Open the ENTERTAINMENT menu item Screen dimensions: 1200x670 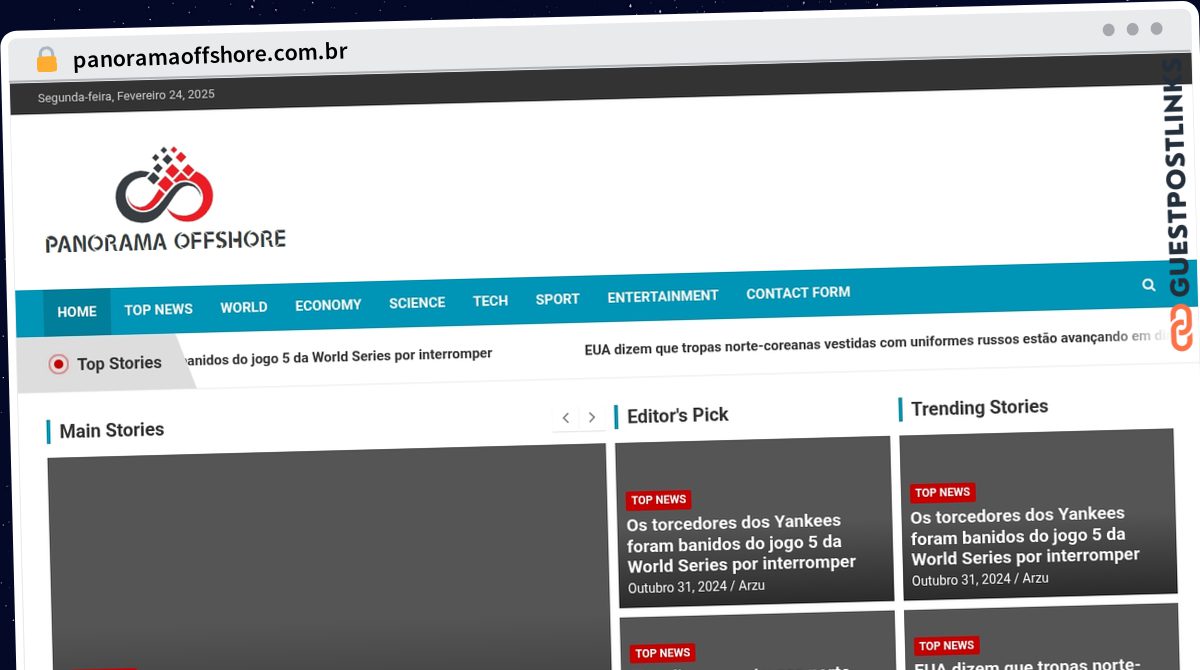point(663,296)
